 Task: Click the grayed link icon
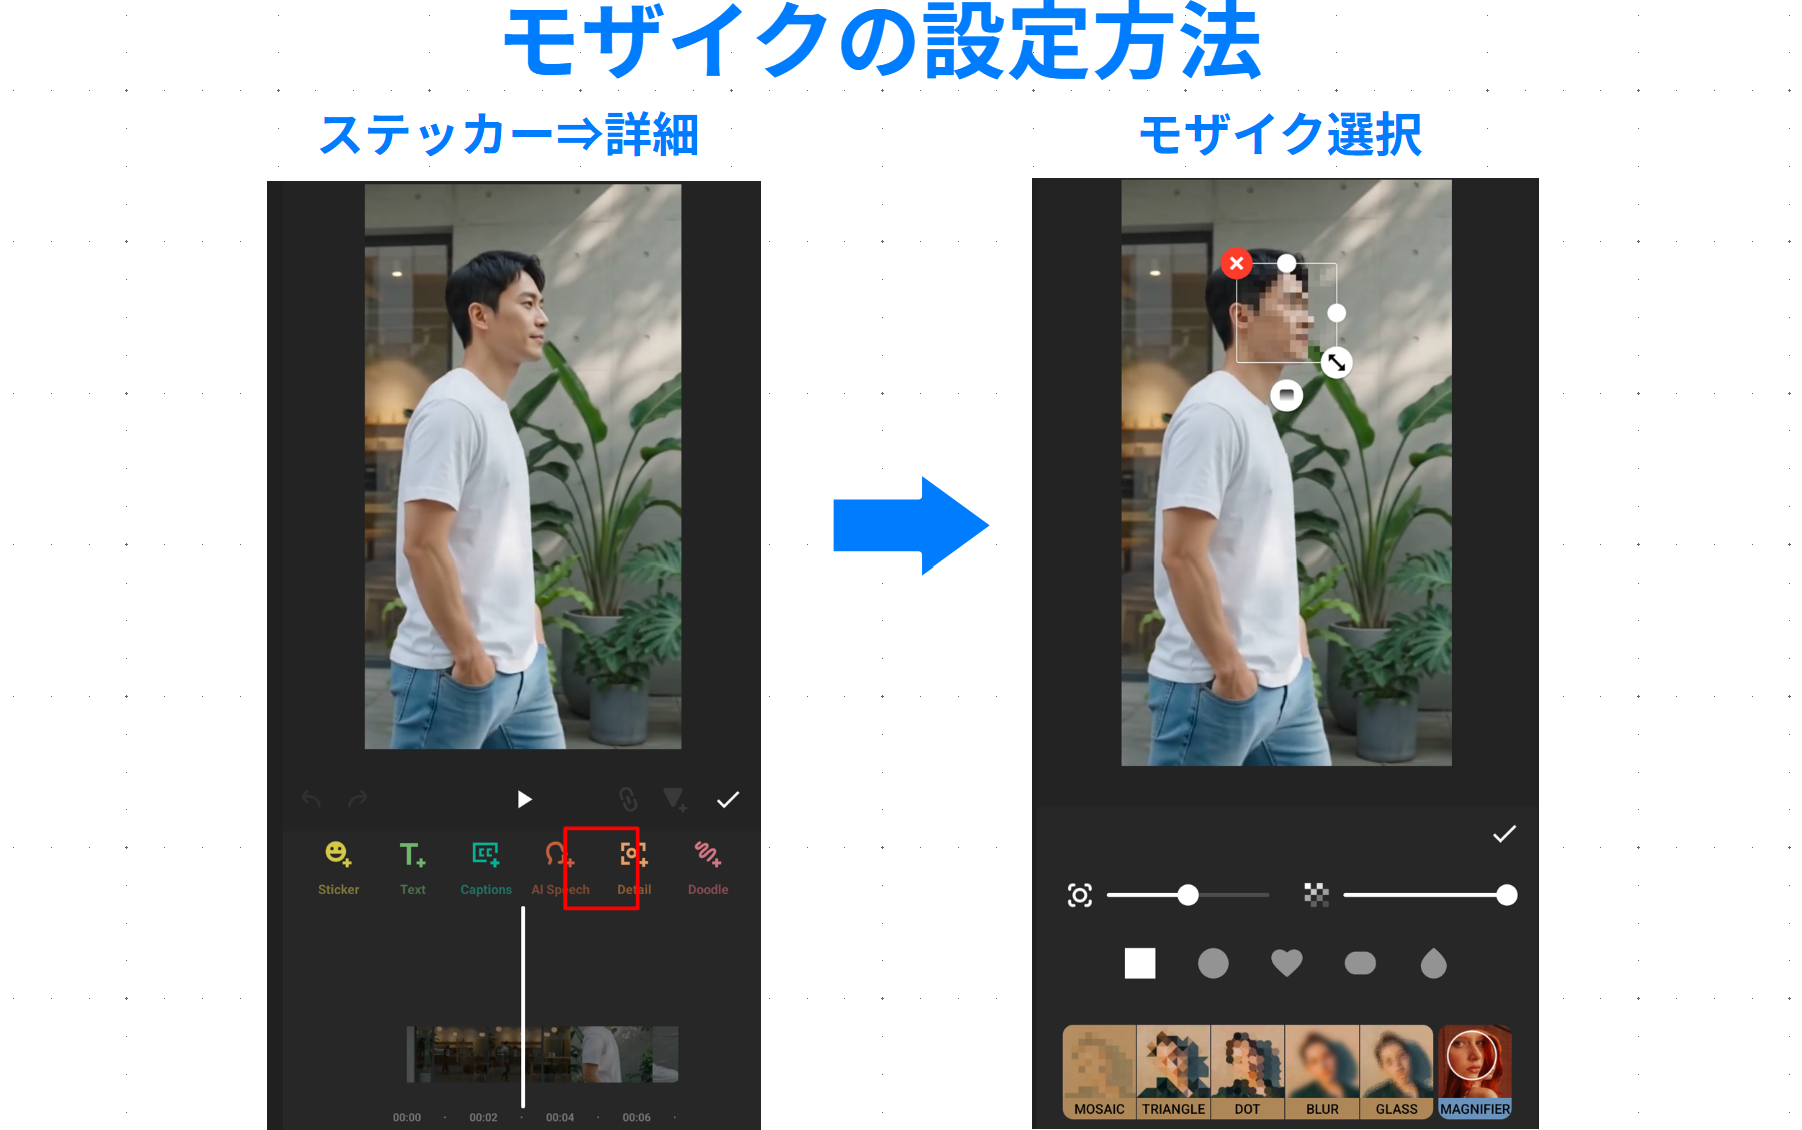pyautogui.click(x=628, y=799)
